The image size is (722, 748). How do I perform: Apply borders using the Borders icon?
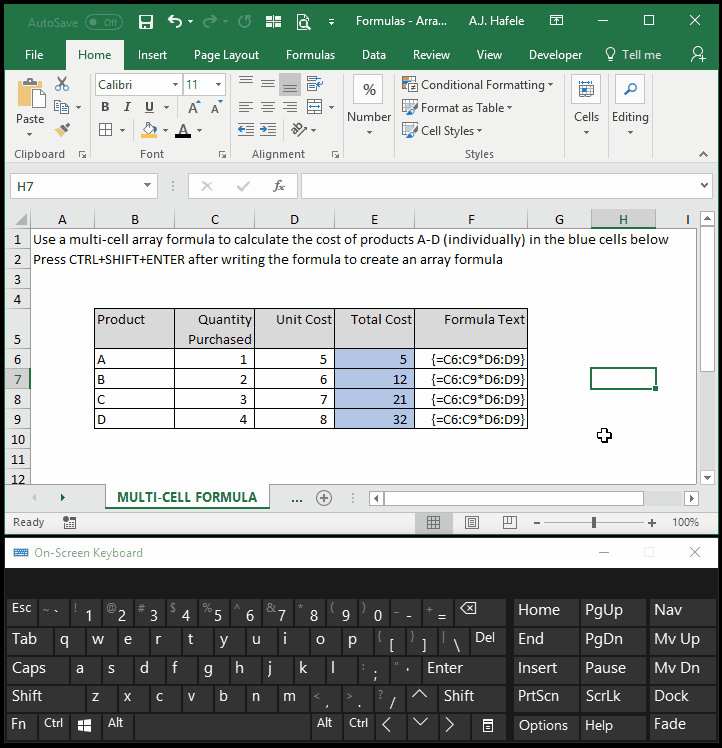click(105, 130)
